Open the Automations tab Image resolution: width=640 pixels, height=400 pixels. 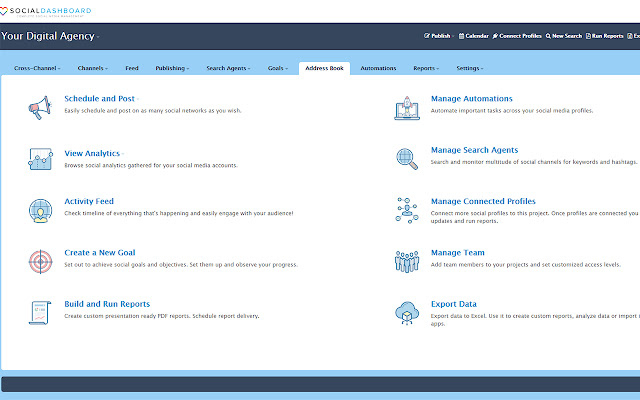tap(378, 69)
